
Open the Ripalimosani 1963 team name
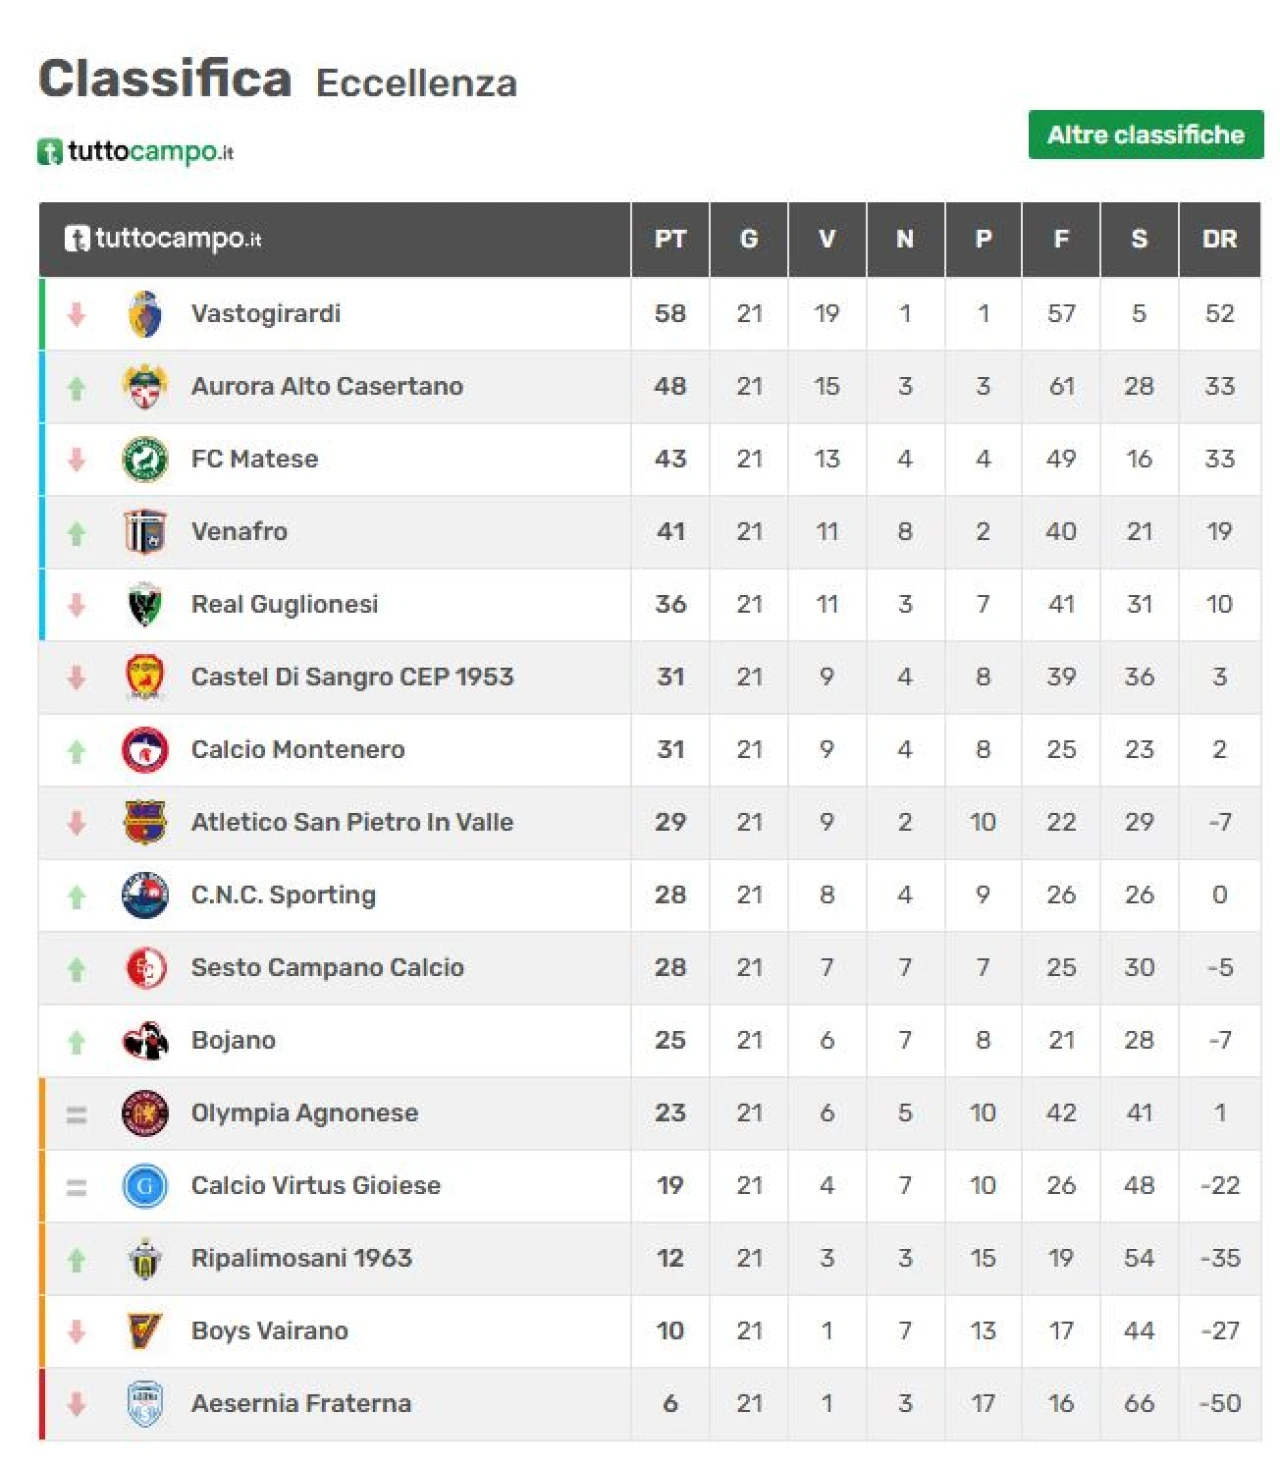tap(301, 1258)
